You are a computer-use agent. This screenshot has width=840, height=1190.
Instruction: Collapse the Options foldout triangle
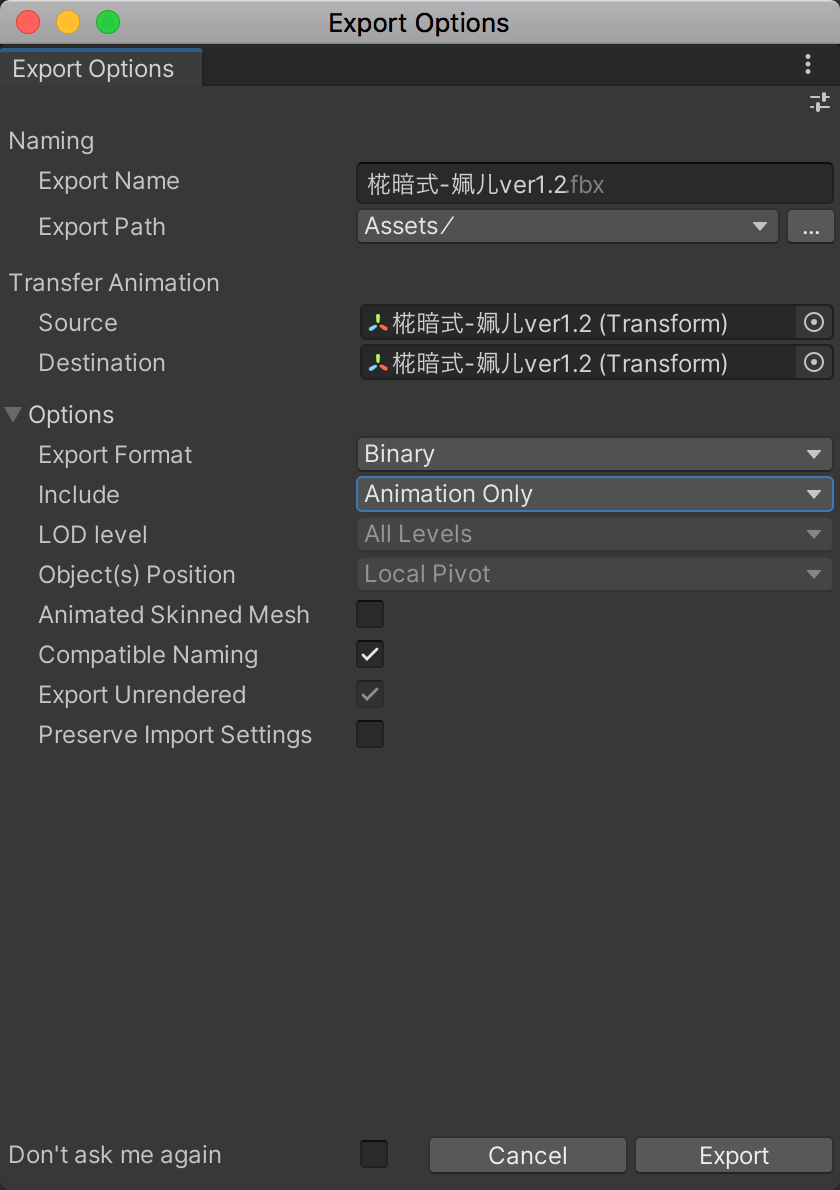click(x=14, y=414)
